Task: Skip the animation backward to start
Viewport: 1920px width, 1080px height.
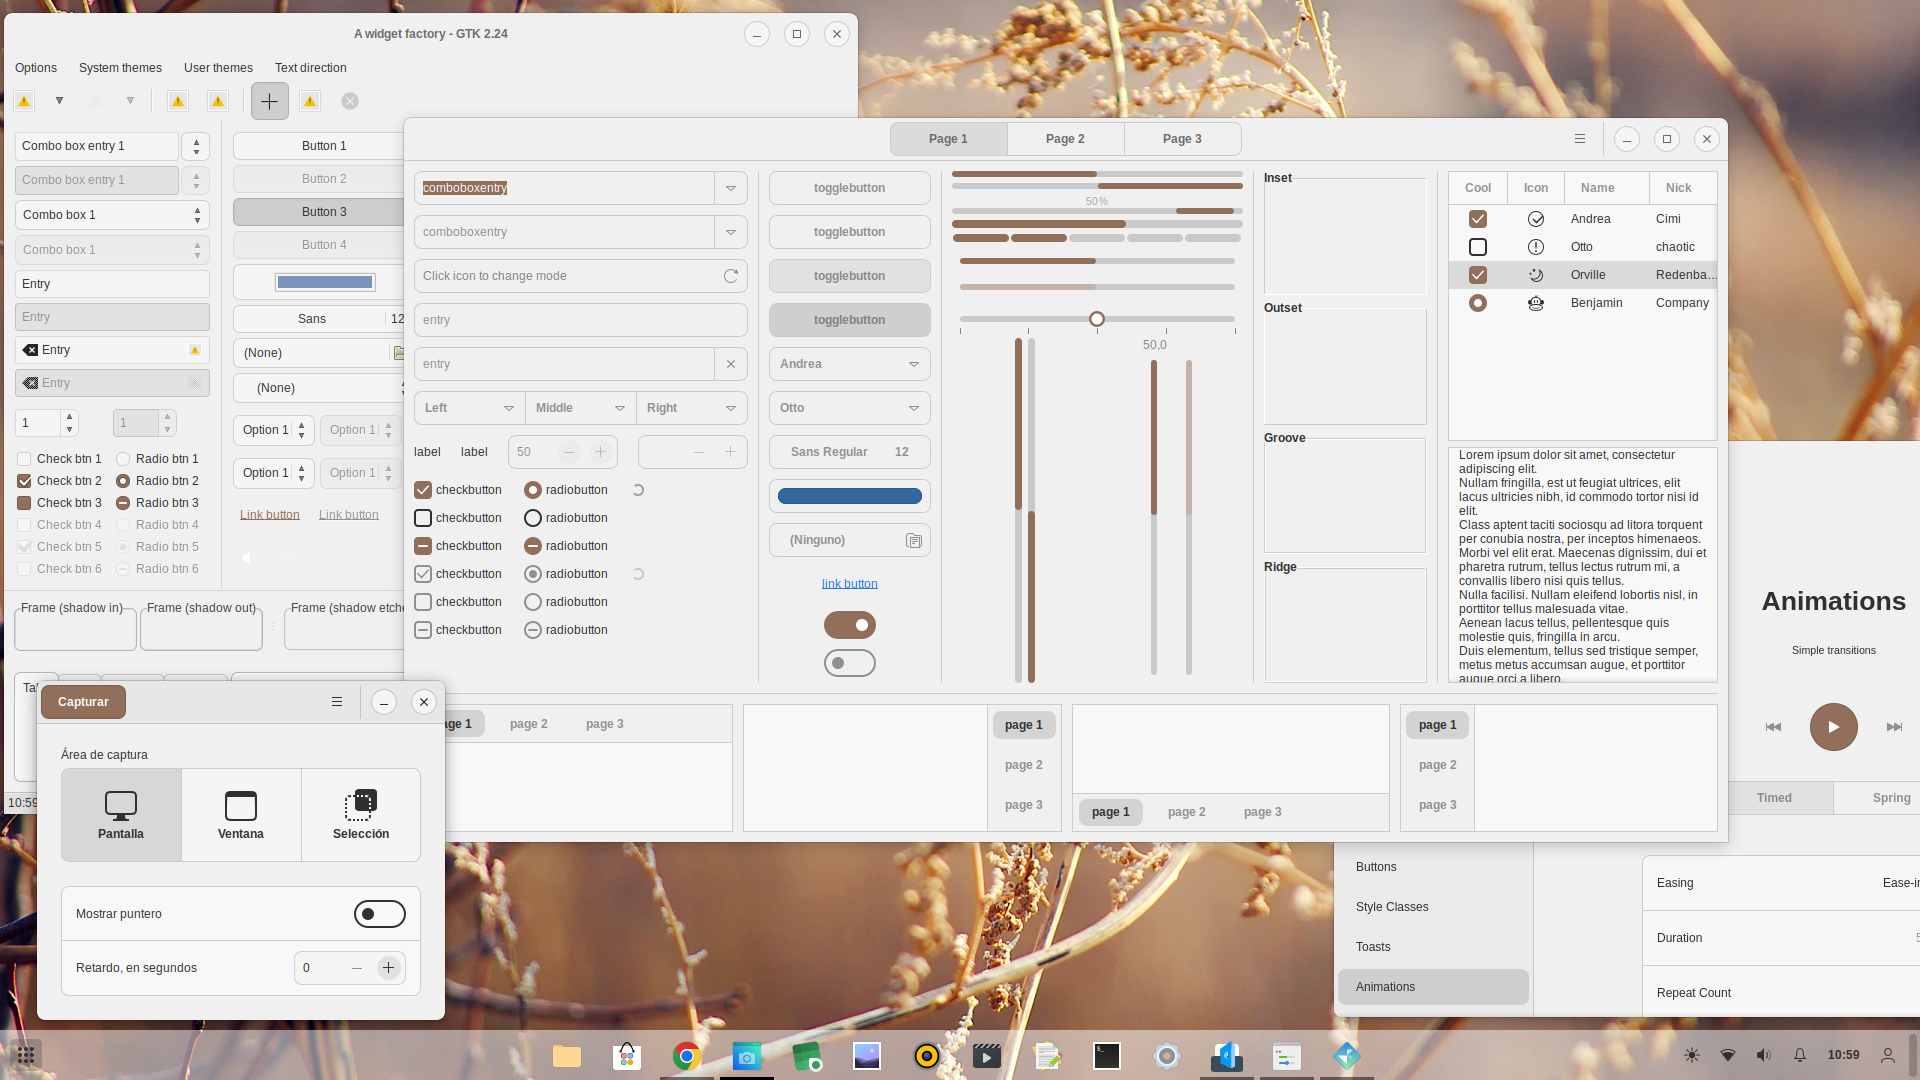Action: pyautogui.click(x=1773, y=727)
